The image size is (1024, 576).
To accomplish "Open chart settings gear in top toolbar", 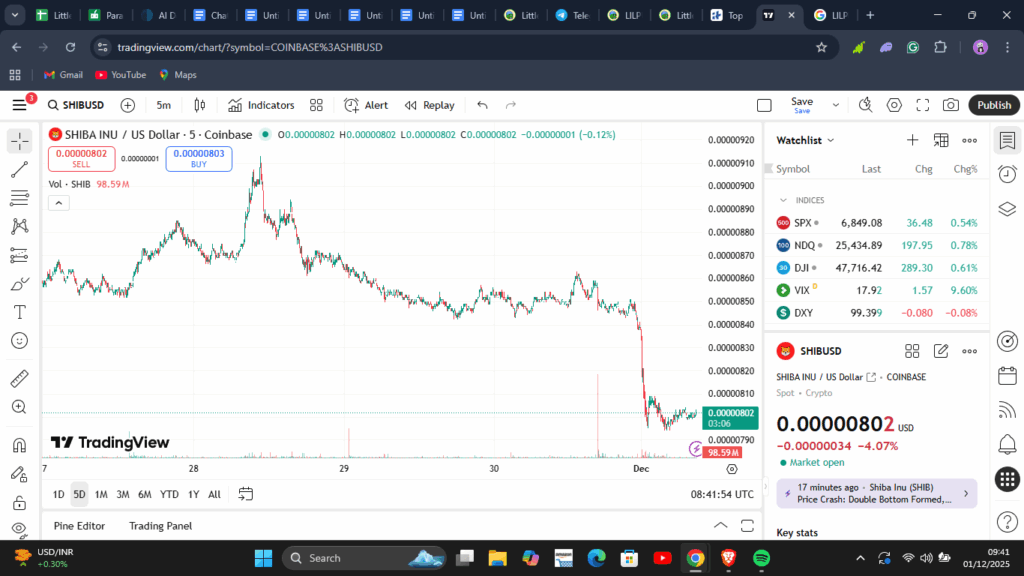I will (894, 105).
